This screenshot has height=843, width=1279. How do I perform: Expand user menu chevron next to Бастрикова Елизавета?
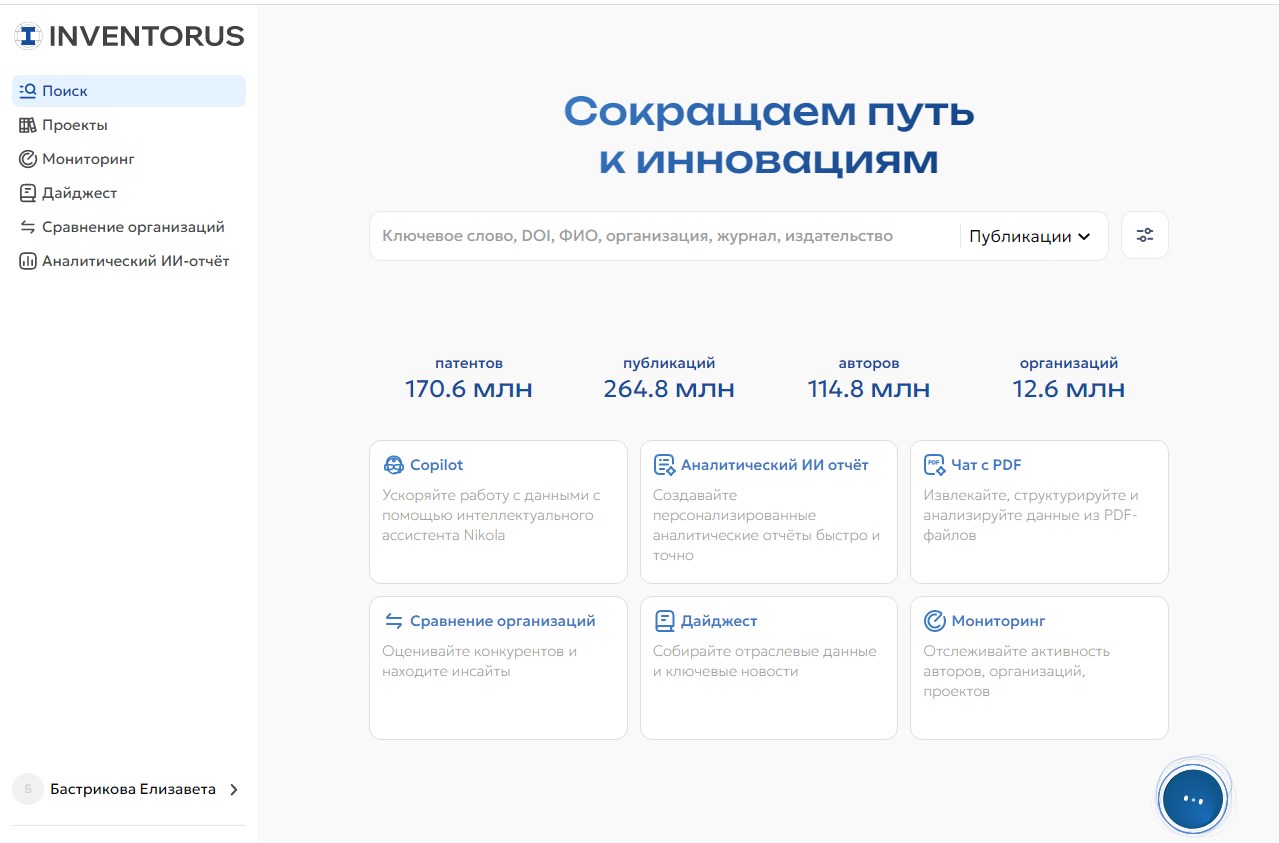[x=234, y=789]
